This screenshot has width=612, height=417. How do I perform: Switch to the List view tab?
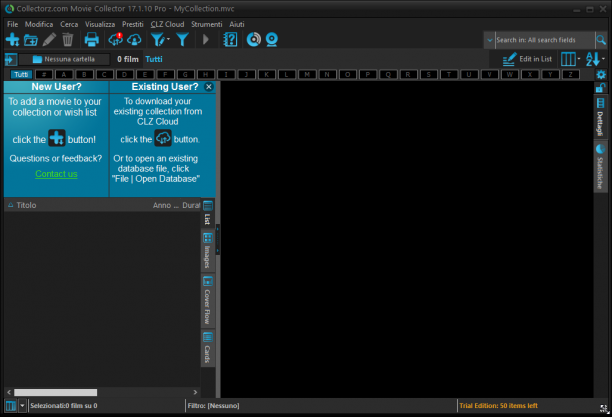point(208,213)
